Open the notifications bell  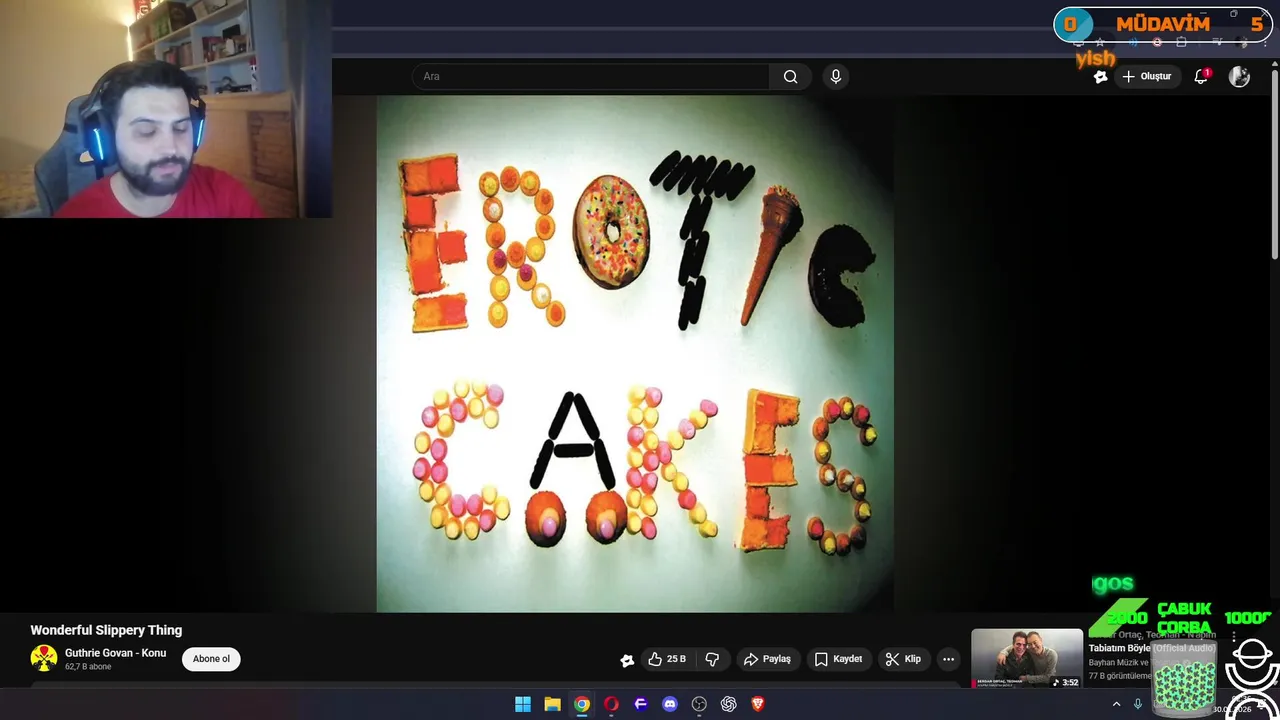coord(1202,77)
